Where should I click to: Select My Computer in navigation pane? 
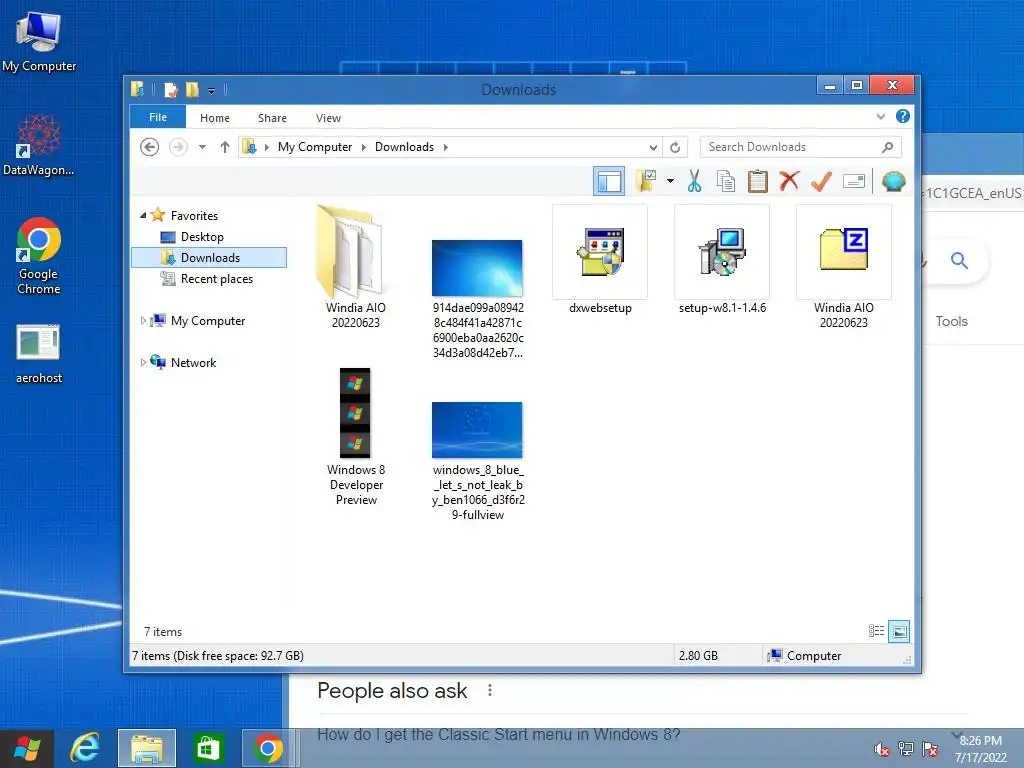pyautogui.click(x=208, y=321)
